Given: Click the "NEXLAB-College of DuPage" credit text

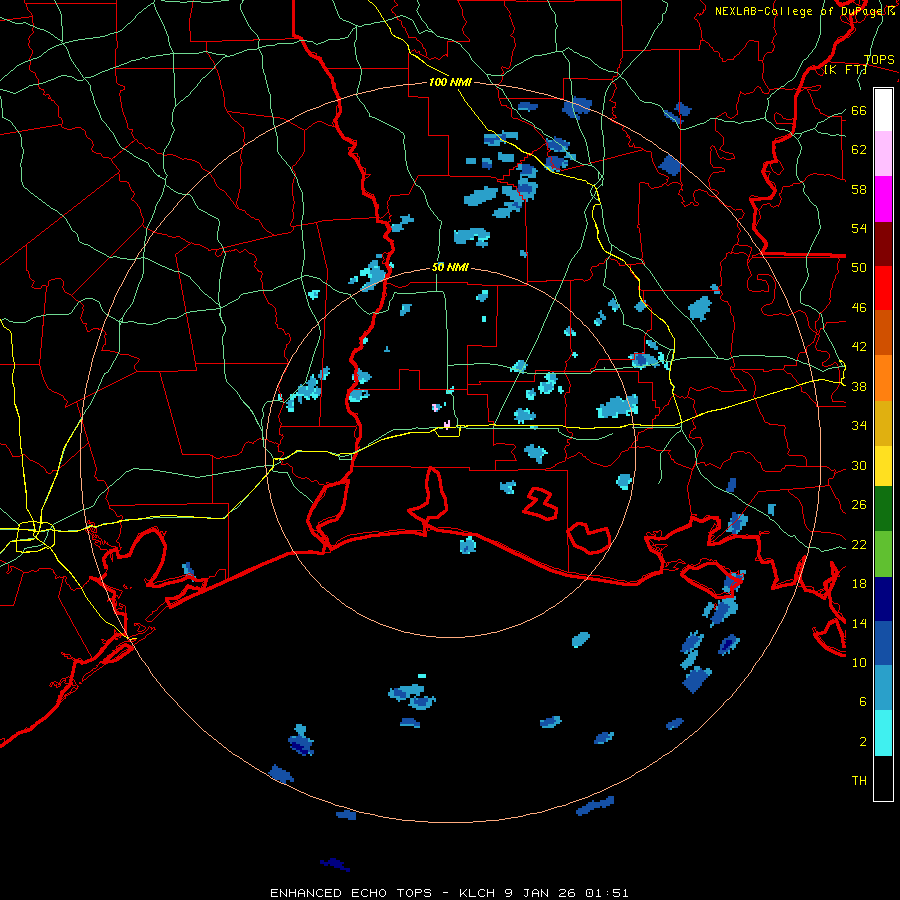Looking at the screenshot, I should 800,11.
